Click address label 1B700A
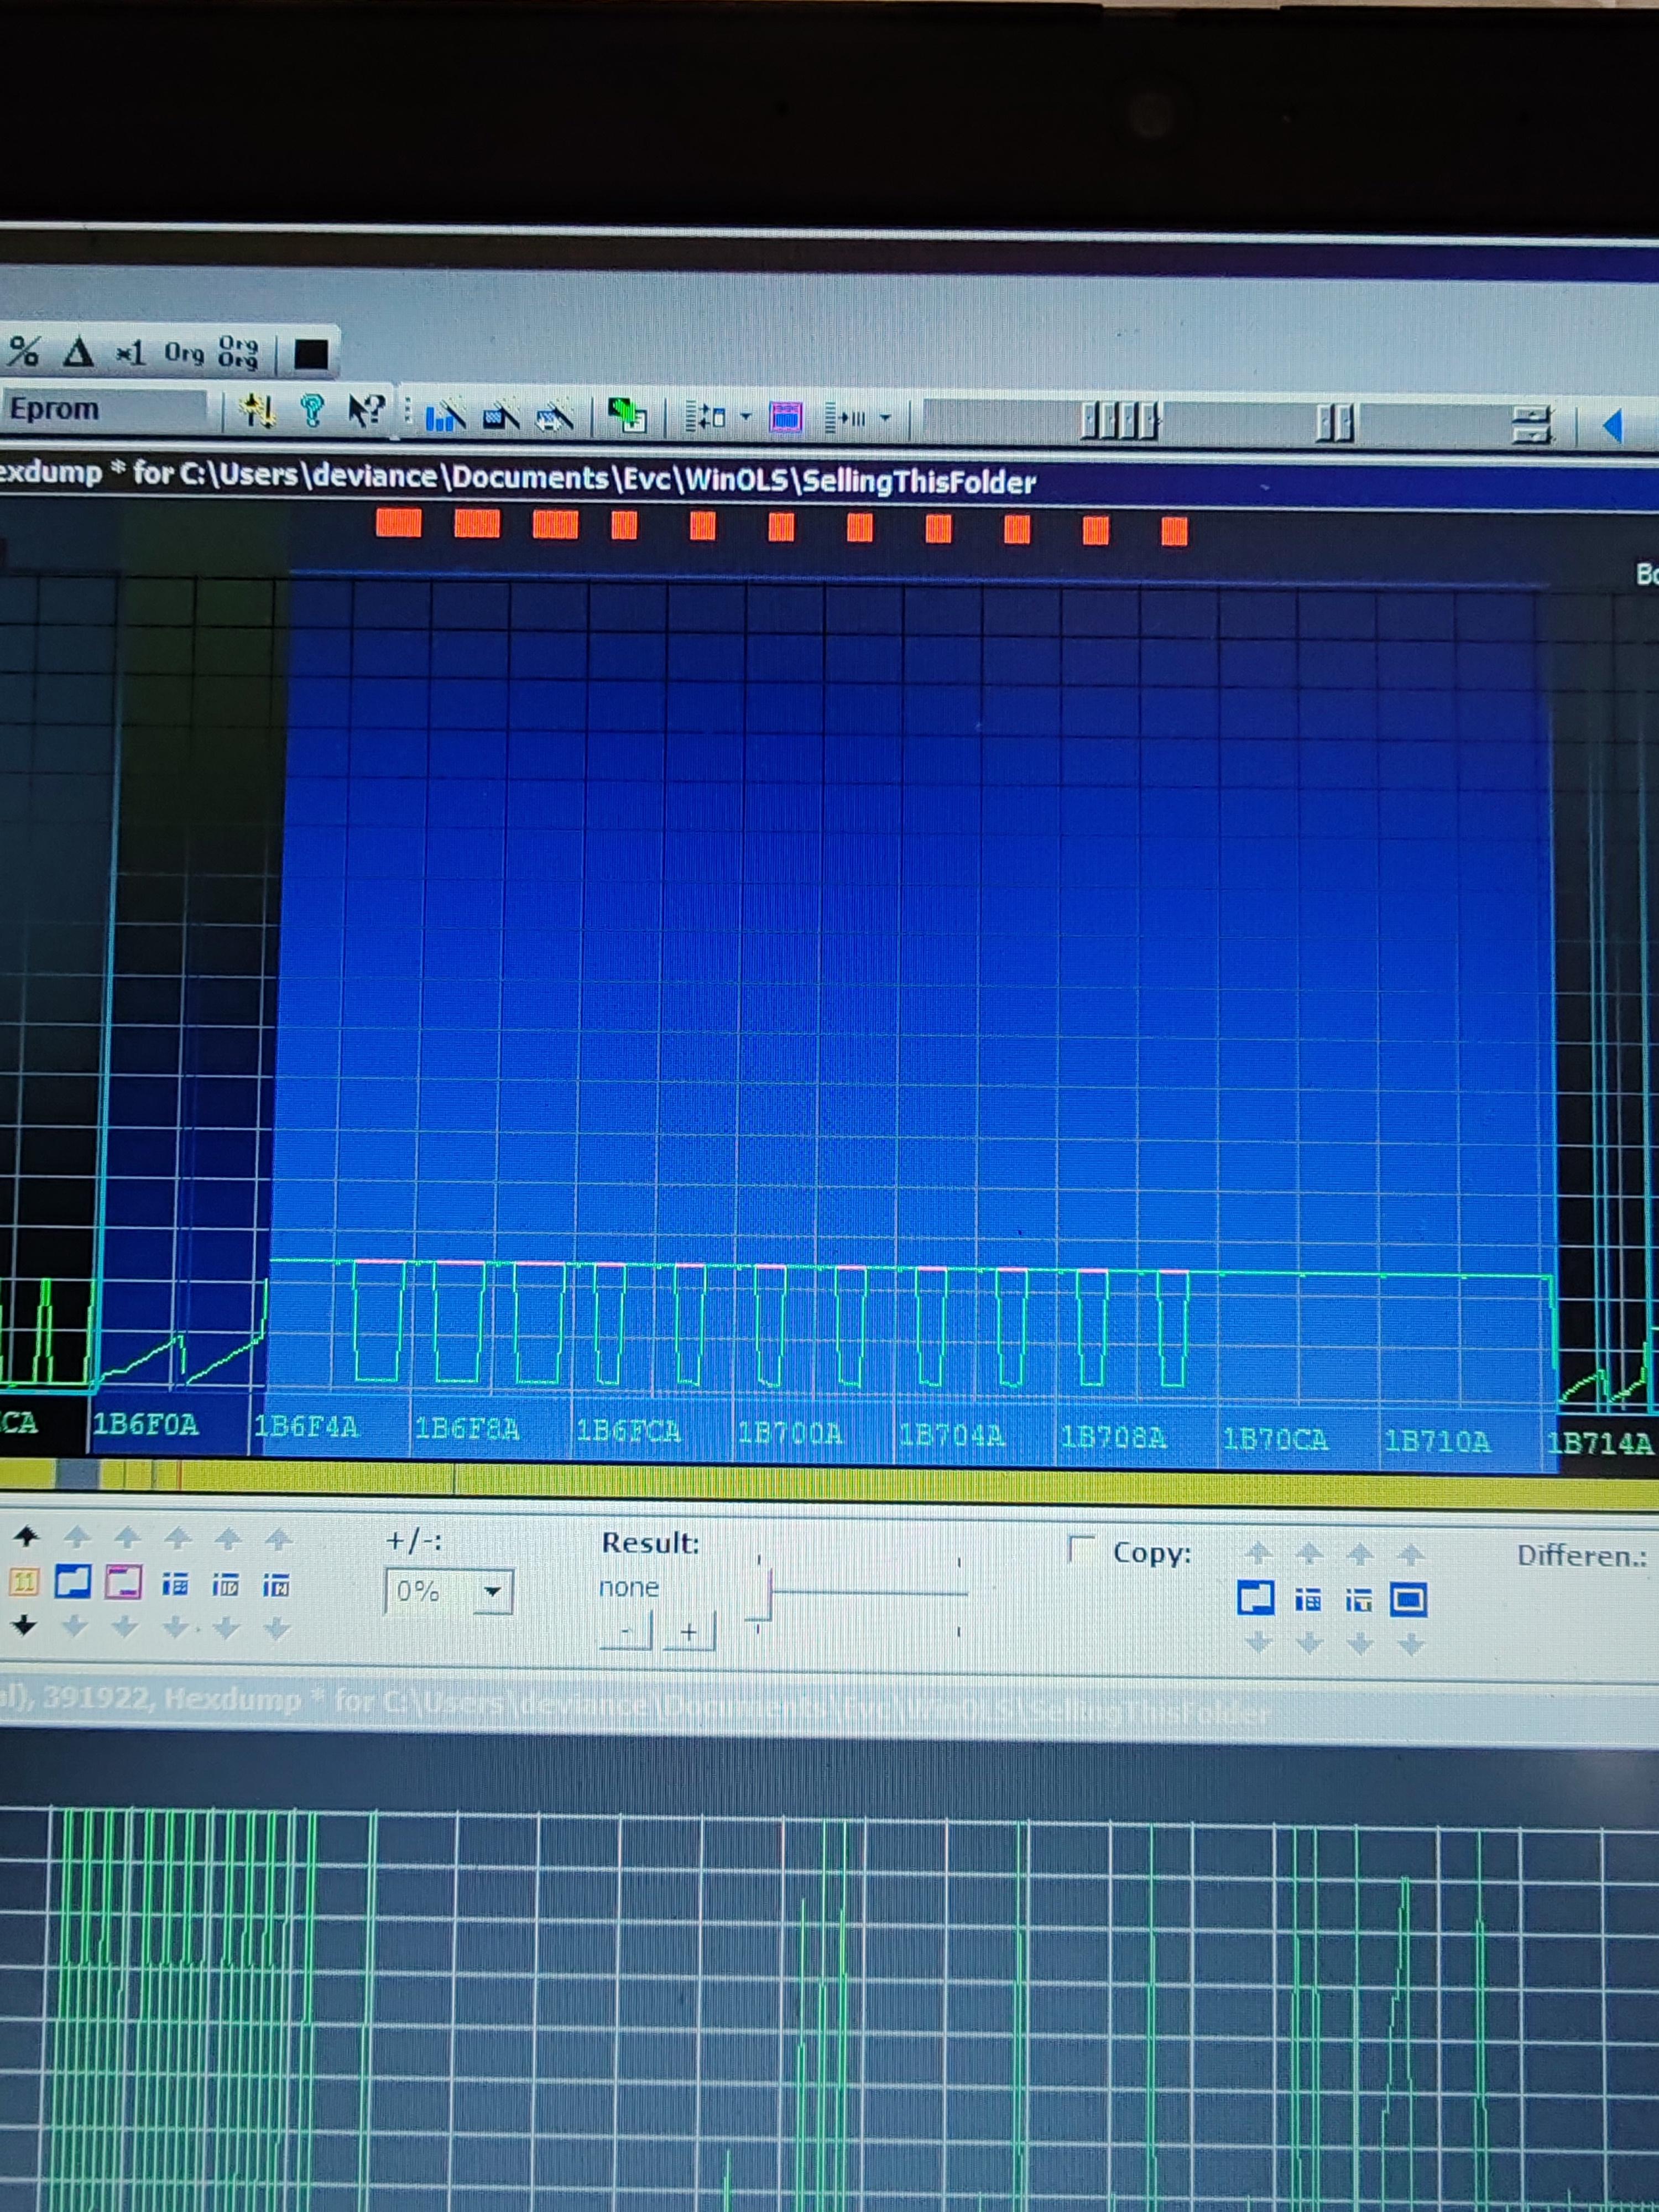Image resolution: width=1659 pixels, height=2212 pixels. [790, 1433]
